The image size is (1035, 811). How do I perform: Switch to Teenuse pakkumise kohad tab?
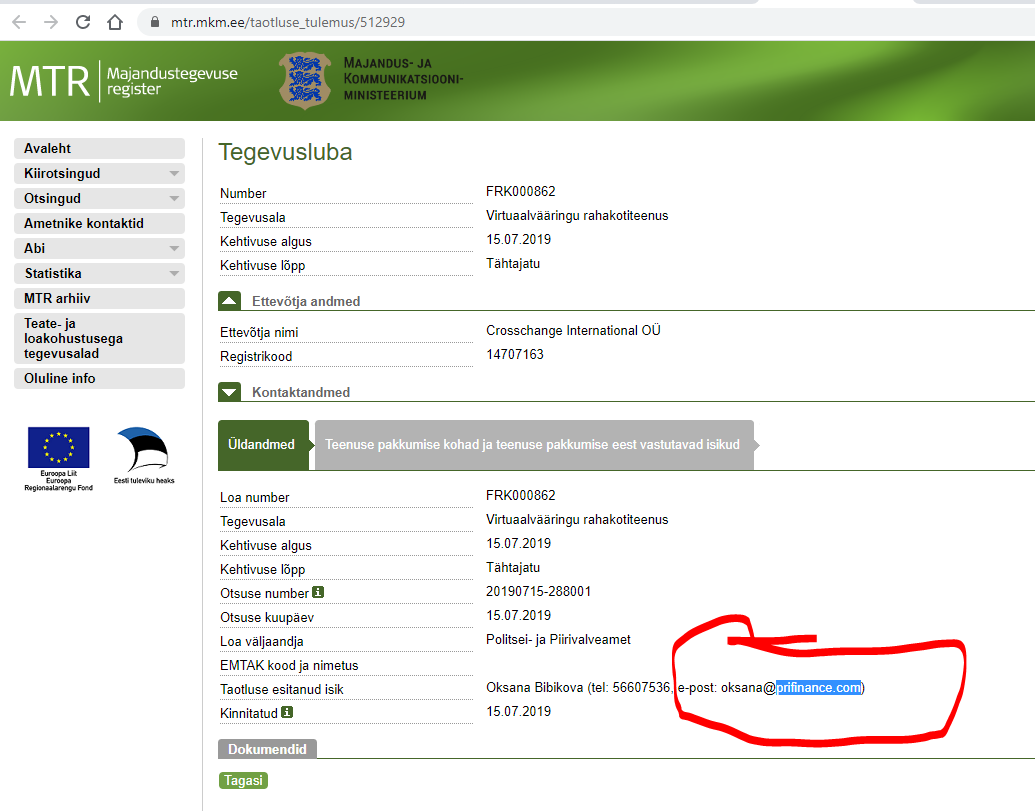[532, 444]
